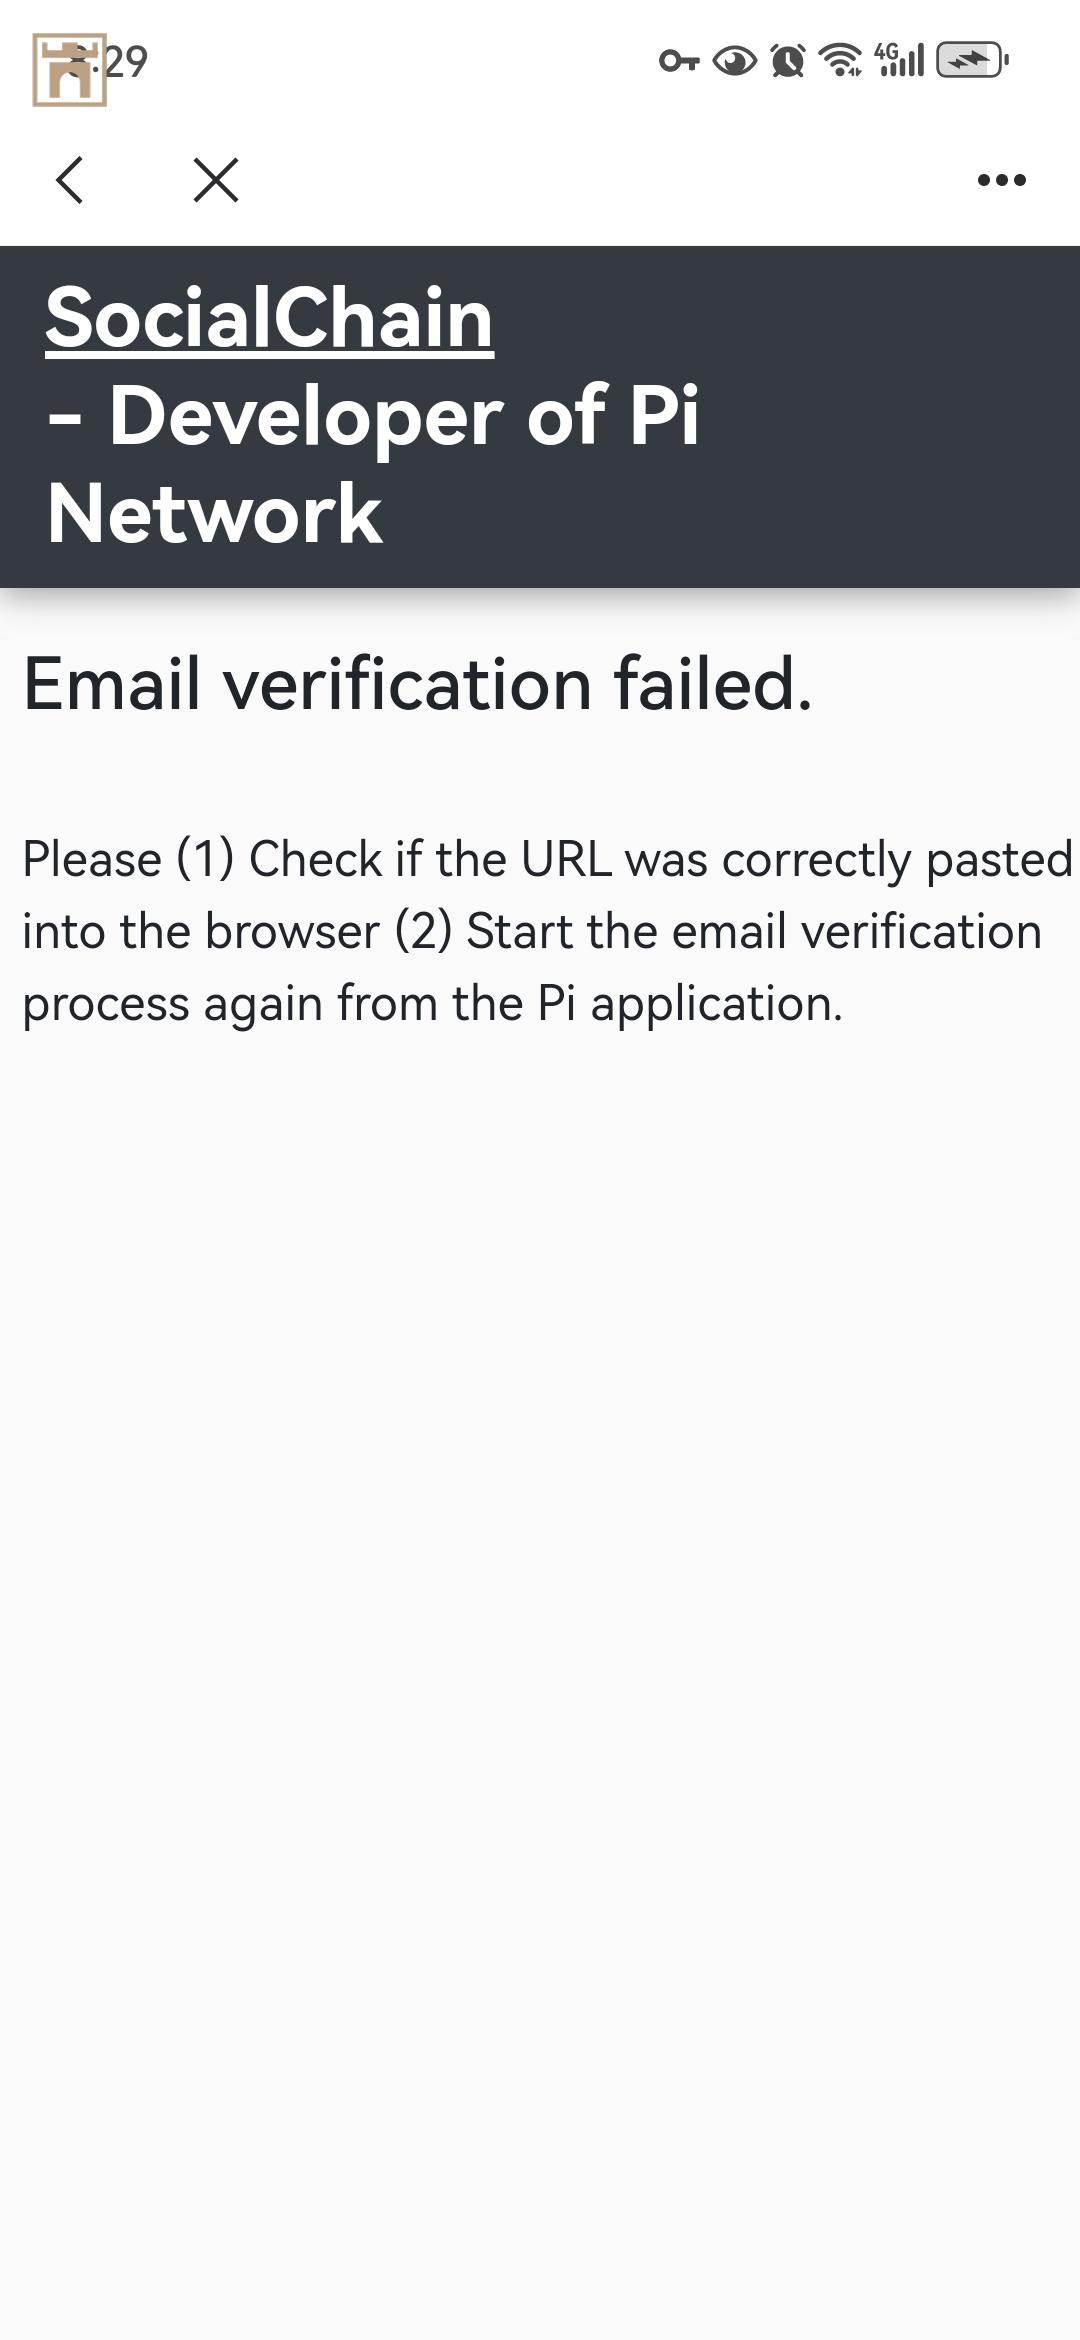Tap the brown gate app icon top-left

68,70
